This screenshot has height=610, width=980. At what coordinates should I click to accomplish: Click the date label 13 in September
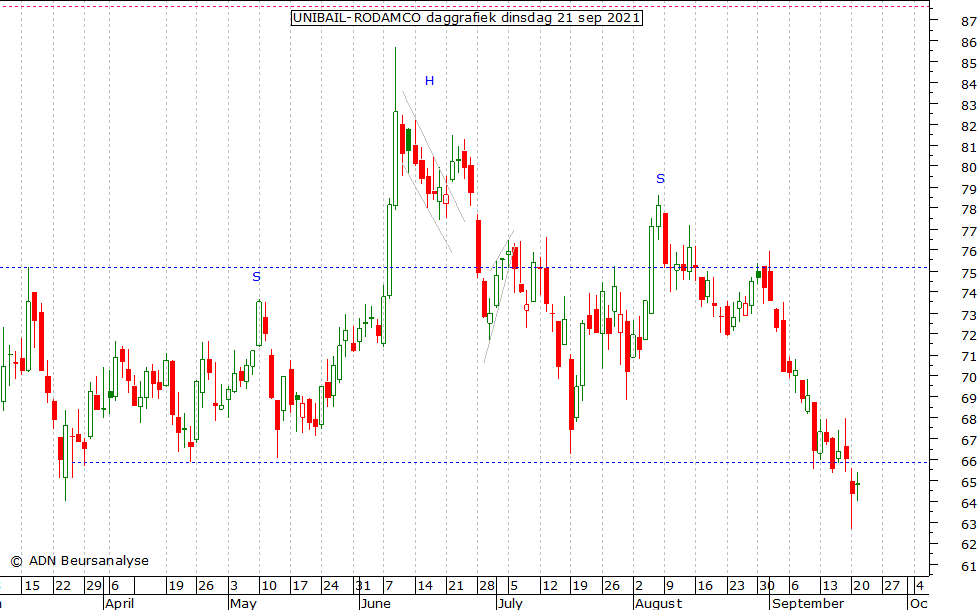(x=829, y=586)
